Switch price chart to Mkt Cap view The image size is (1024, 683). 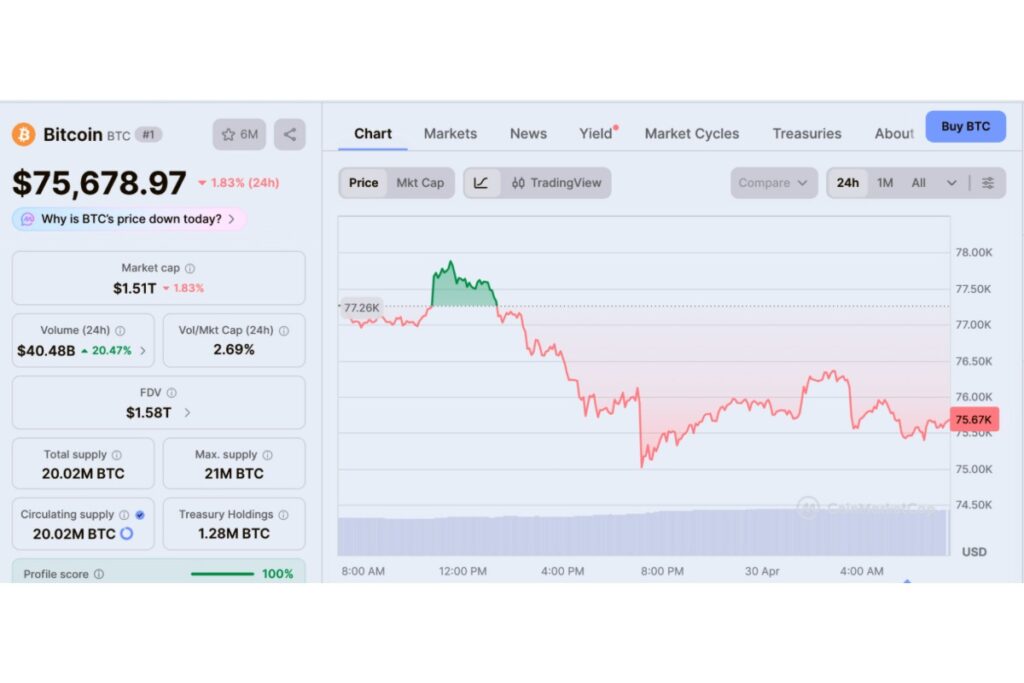(x=420, y=182)
